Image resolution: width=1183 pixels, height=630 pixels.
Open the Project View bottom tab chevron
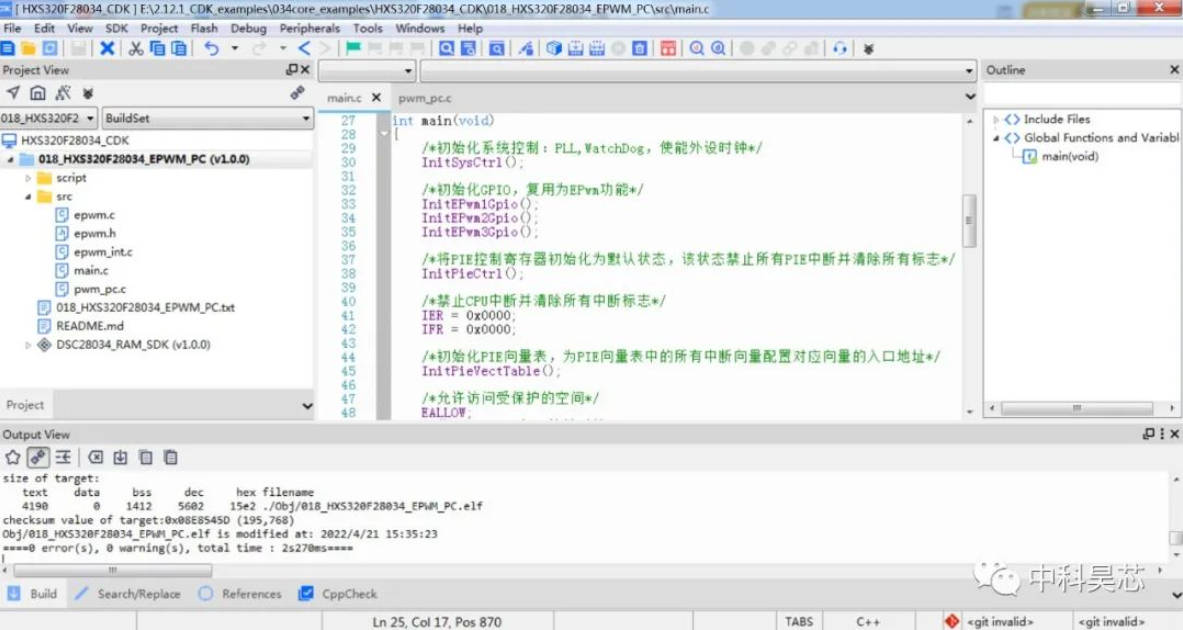tap(307, 405)
